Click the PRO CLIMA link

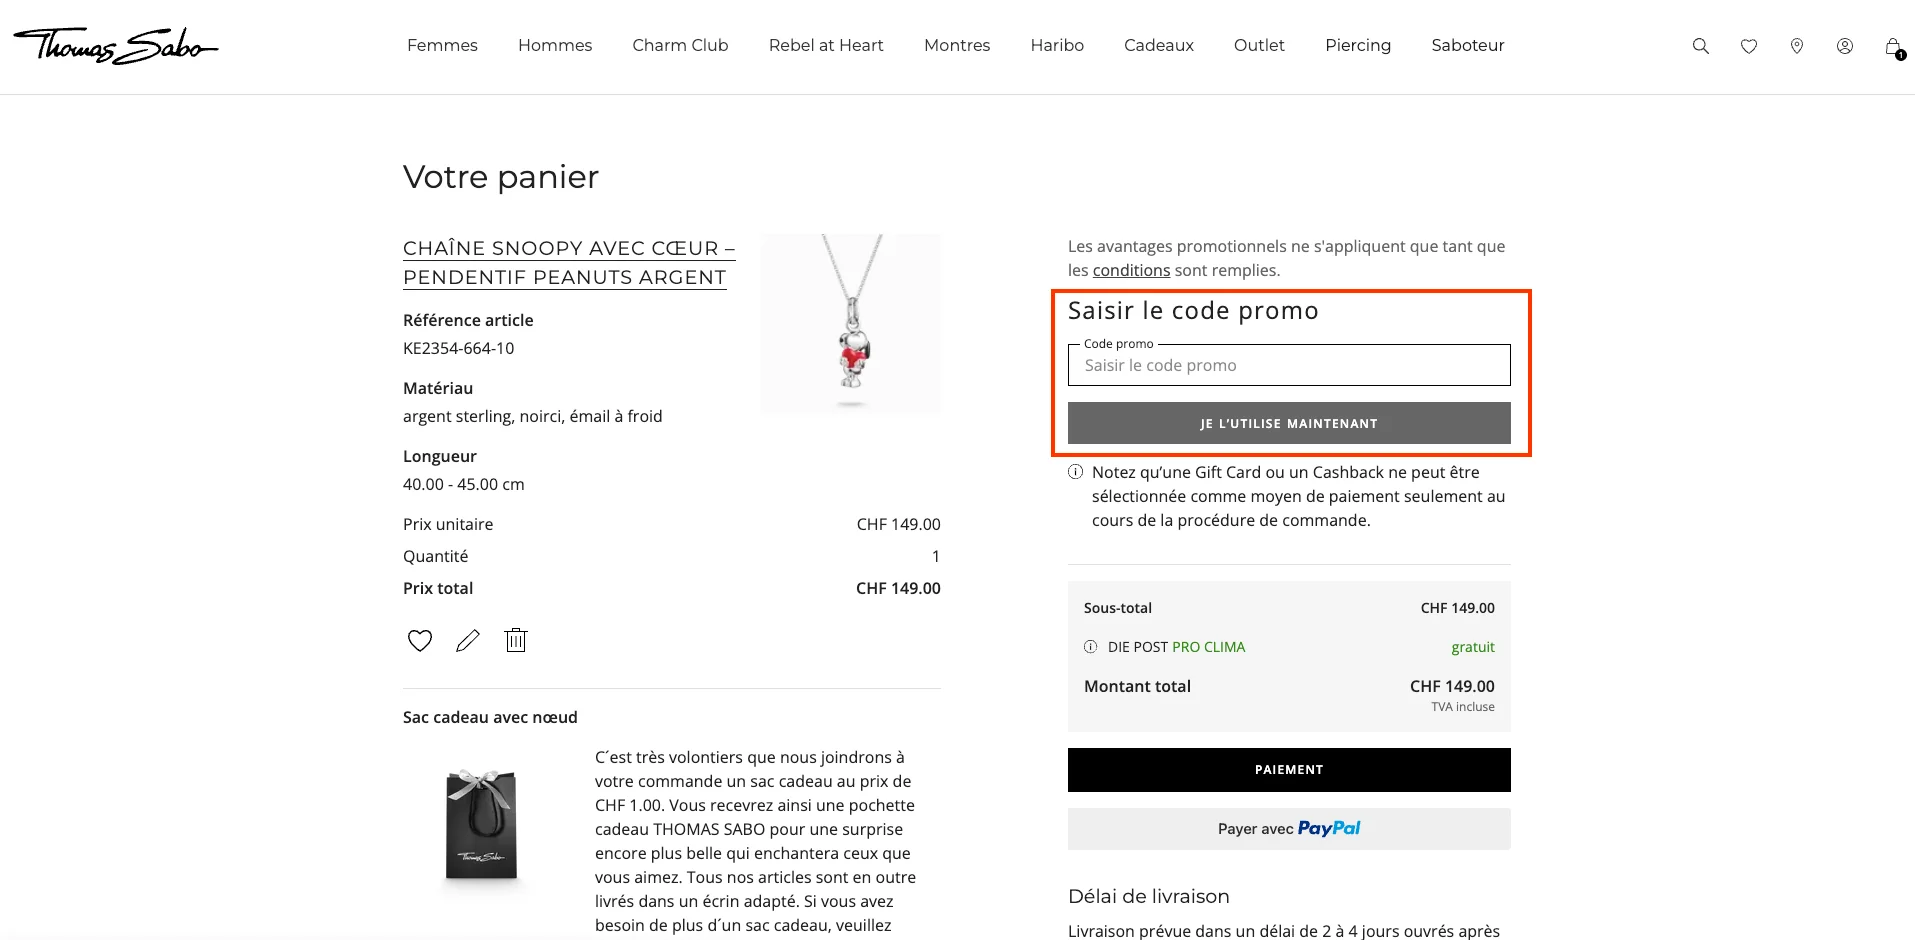[1209, 647]
